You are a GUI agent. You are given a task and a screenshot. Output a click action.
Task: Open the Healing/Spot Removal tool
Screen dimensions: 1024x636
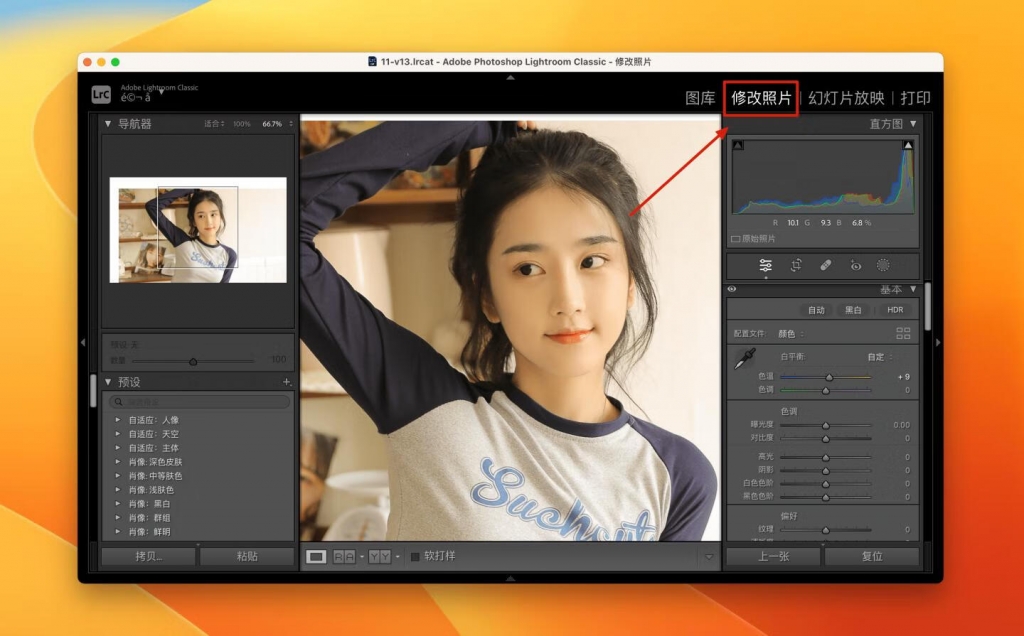click(x=824, y=265)
